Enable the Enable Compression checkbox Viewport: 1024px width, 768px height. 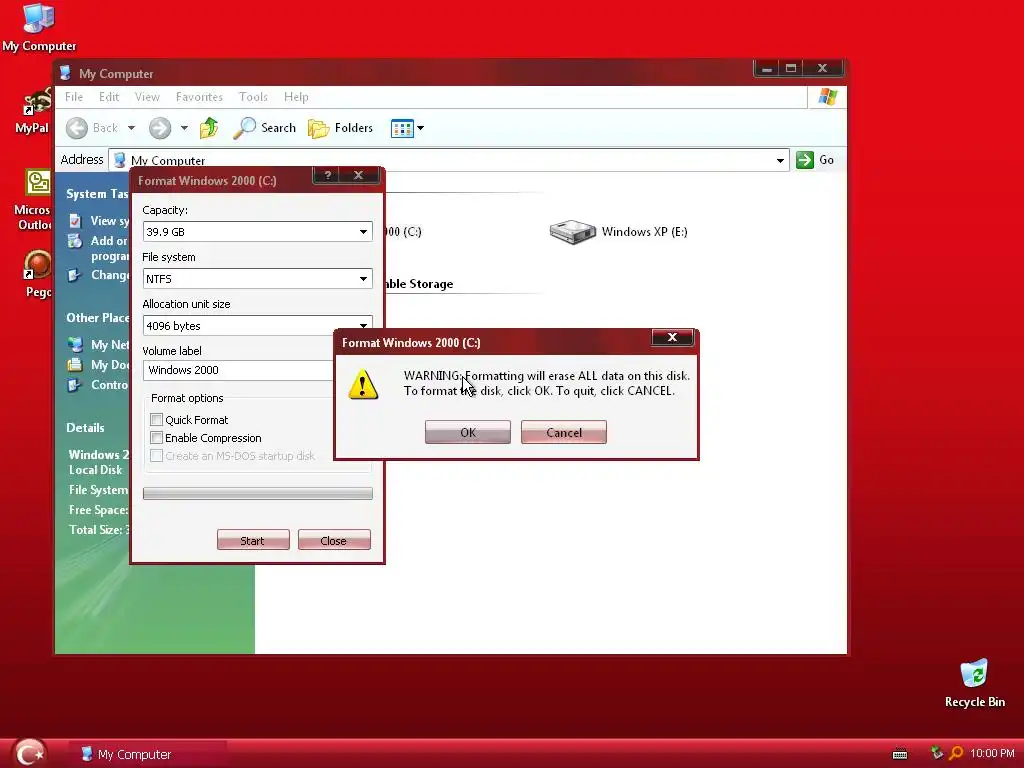coord(157,438)
